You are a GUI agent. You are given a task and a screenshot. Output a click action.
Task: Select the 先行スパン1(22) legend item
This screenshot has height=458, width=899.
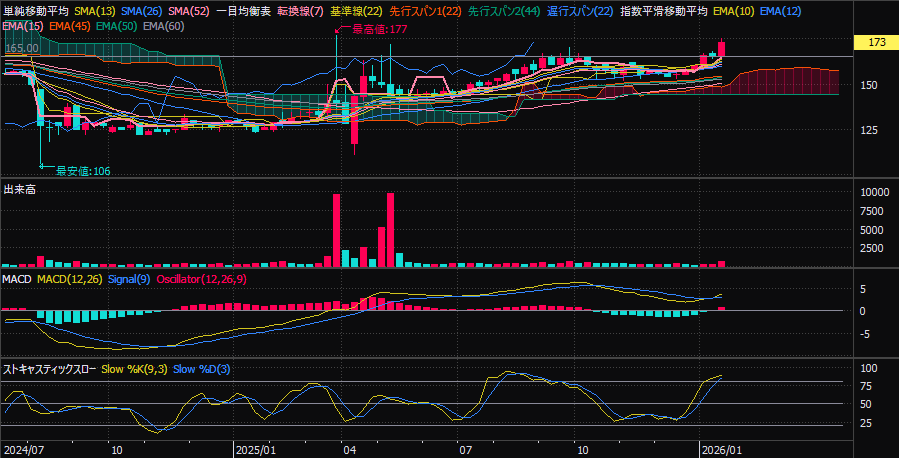click(424, 11)
